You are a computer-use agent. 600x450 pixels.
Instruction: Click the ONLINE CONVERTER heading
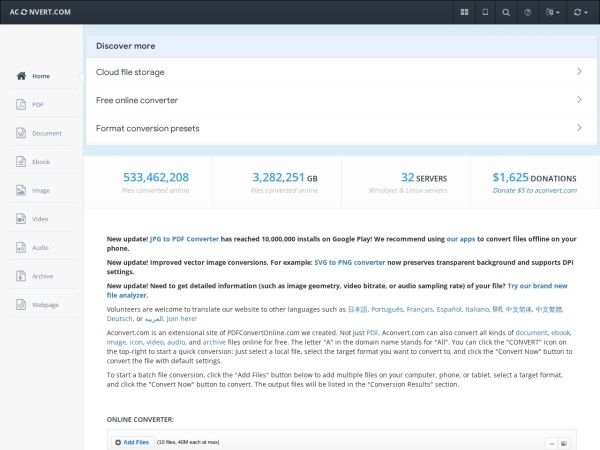[x=140, y=420]
